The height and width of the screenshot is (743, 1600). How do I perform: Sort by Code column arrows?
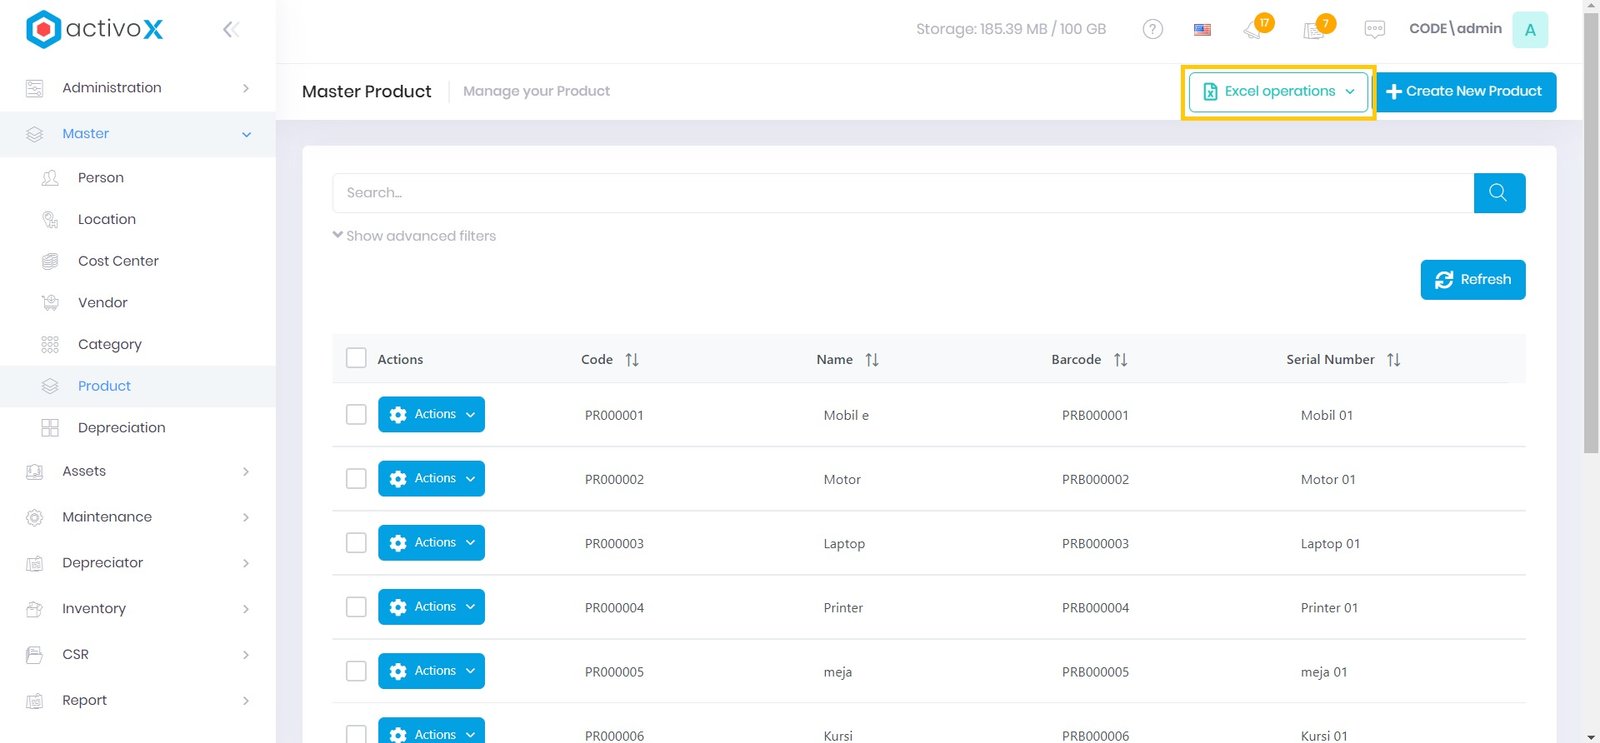632,360
